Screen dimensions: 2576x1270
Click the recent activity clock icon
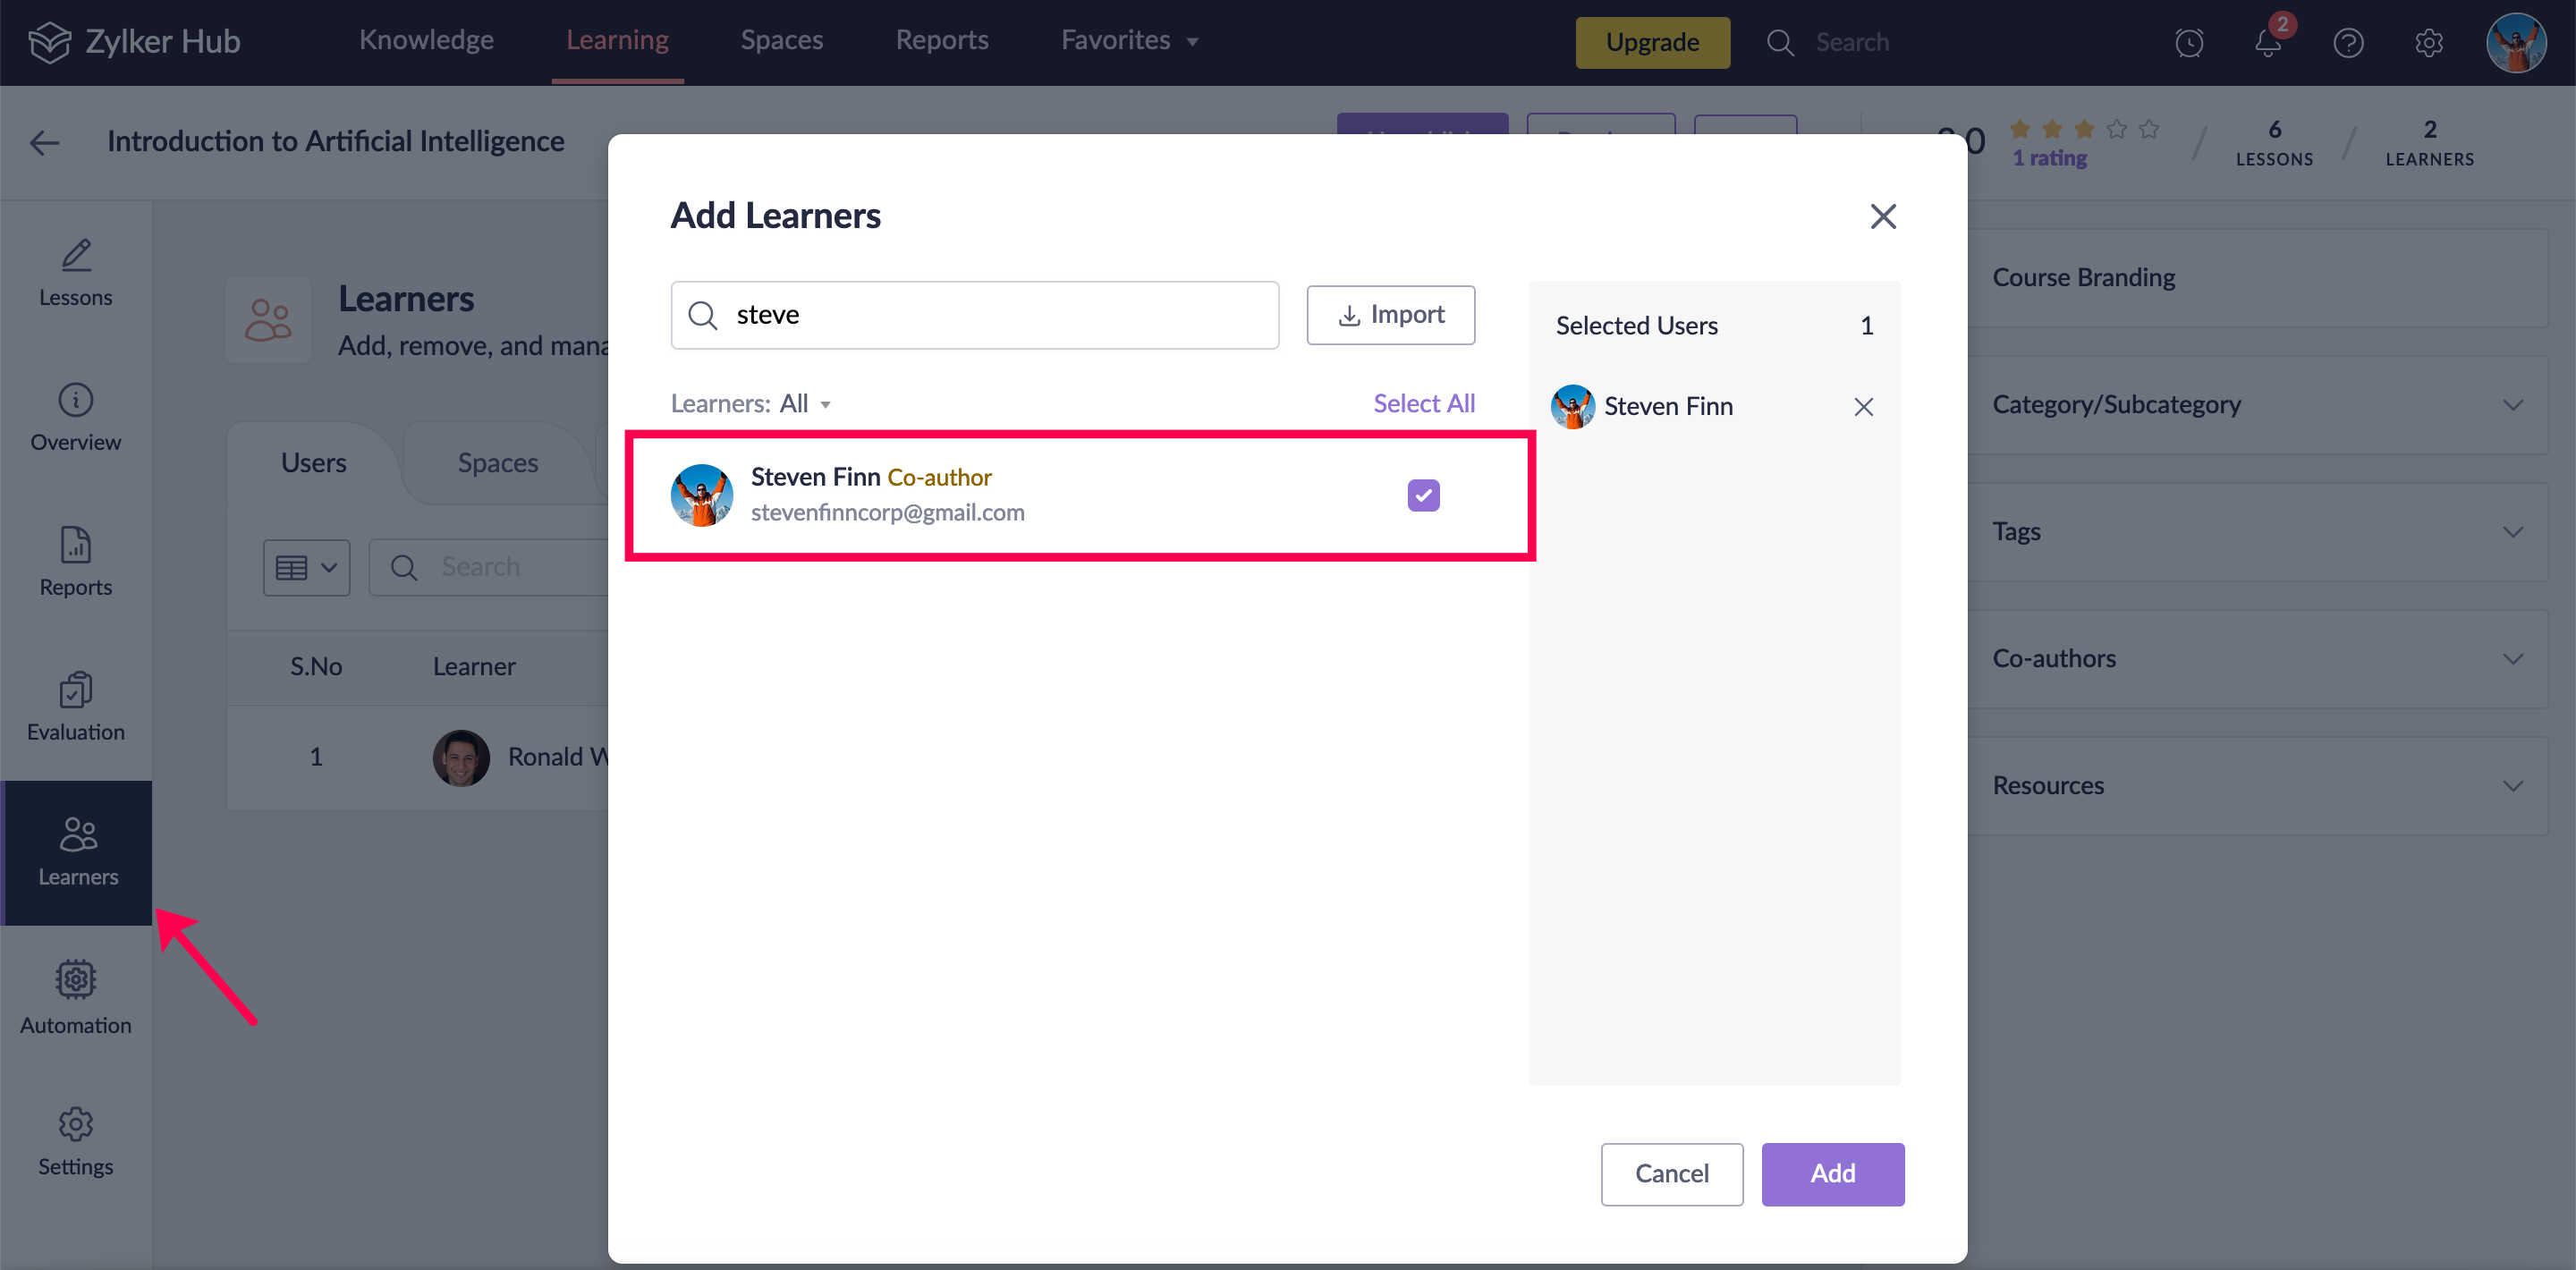2189,43
